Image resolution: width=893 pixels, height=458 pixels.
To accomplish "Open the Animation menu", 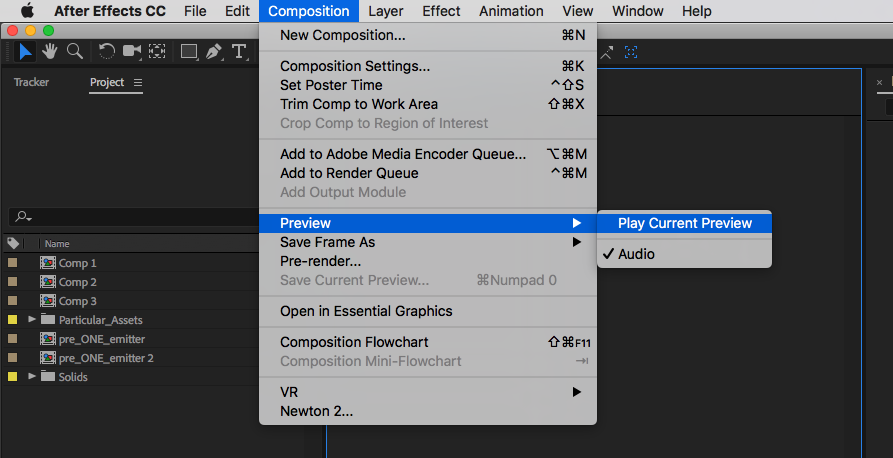I will [x=511, y=11].
